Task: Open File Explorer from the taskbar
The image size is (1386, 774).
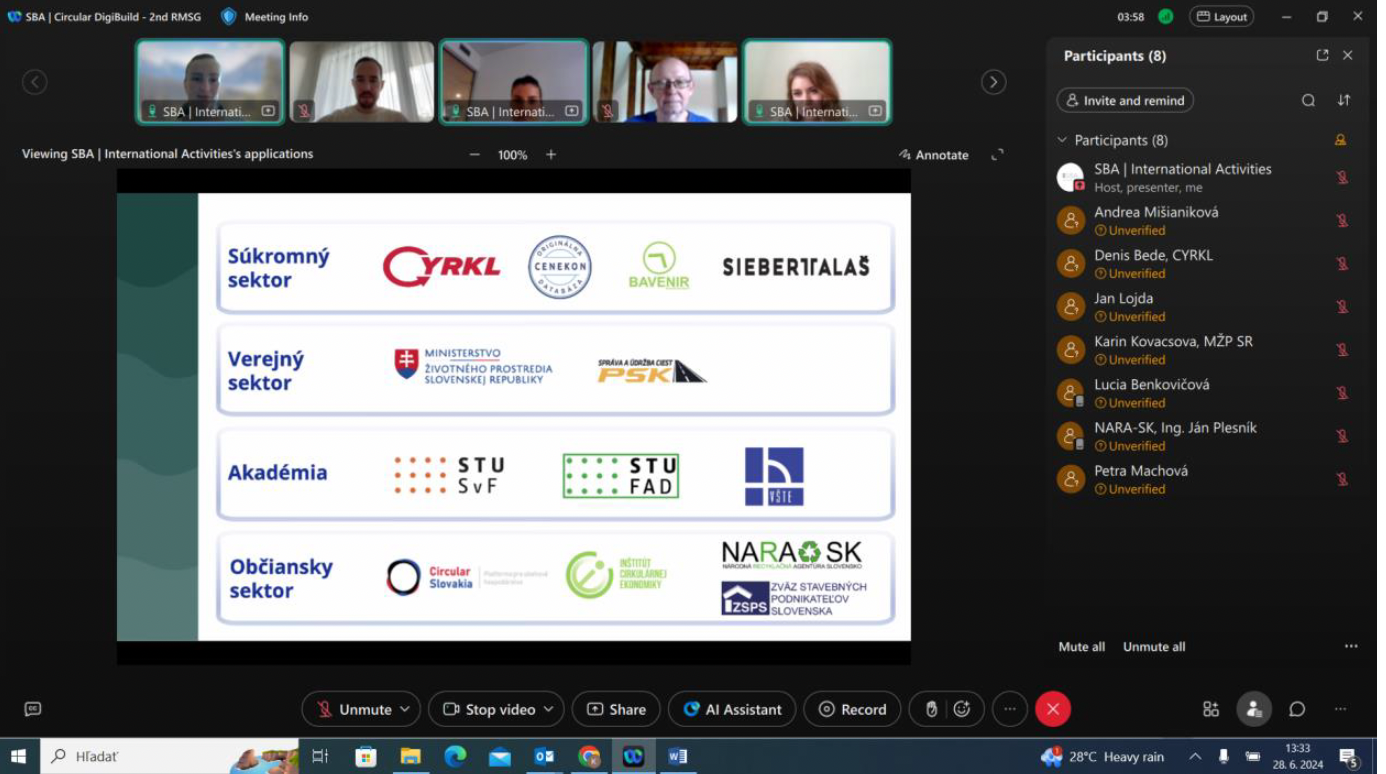Action: point(410,756)
